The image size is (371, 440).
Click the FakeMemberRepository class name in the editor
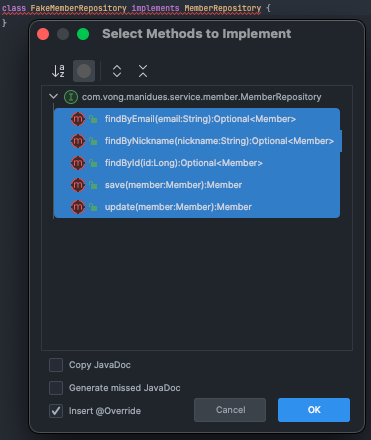pyautogui.click(x=78, y=8)
